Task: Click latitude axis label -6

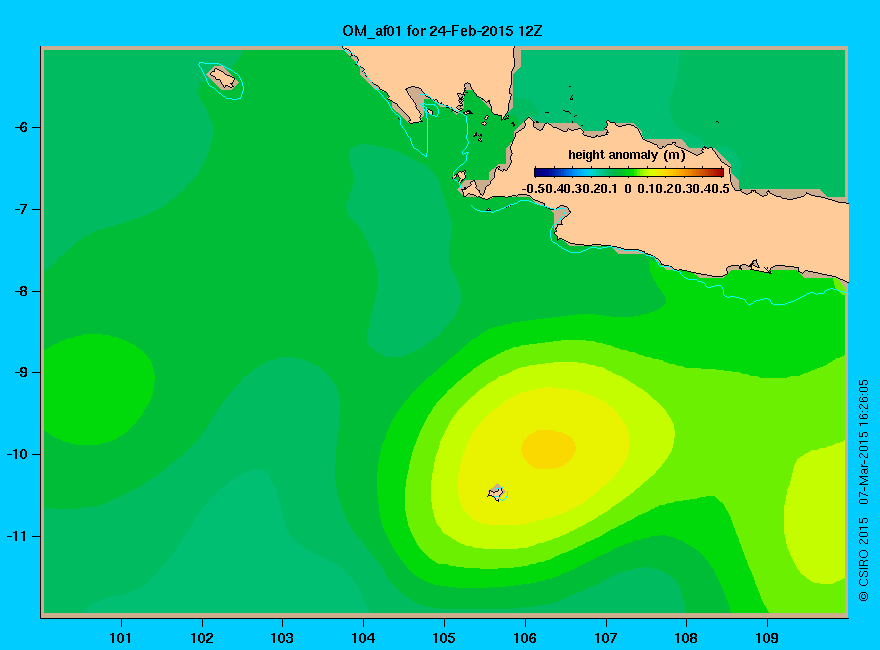Action: tap(21, 127)
